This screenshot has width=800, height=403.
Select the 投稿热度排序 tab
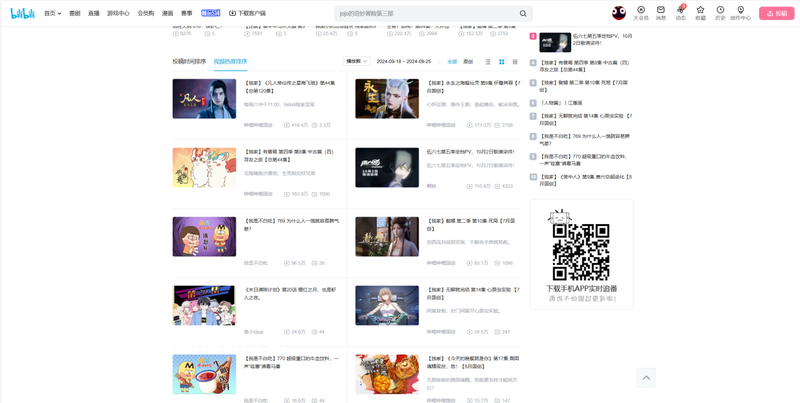pos(230,62)
